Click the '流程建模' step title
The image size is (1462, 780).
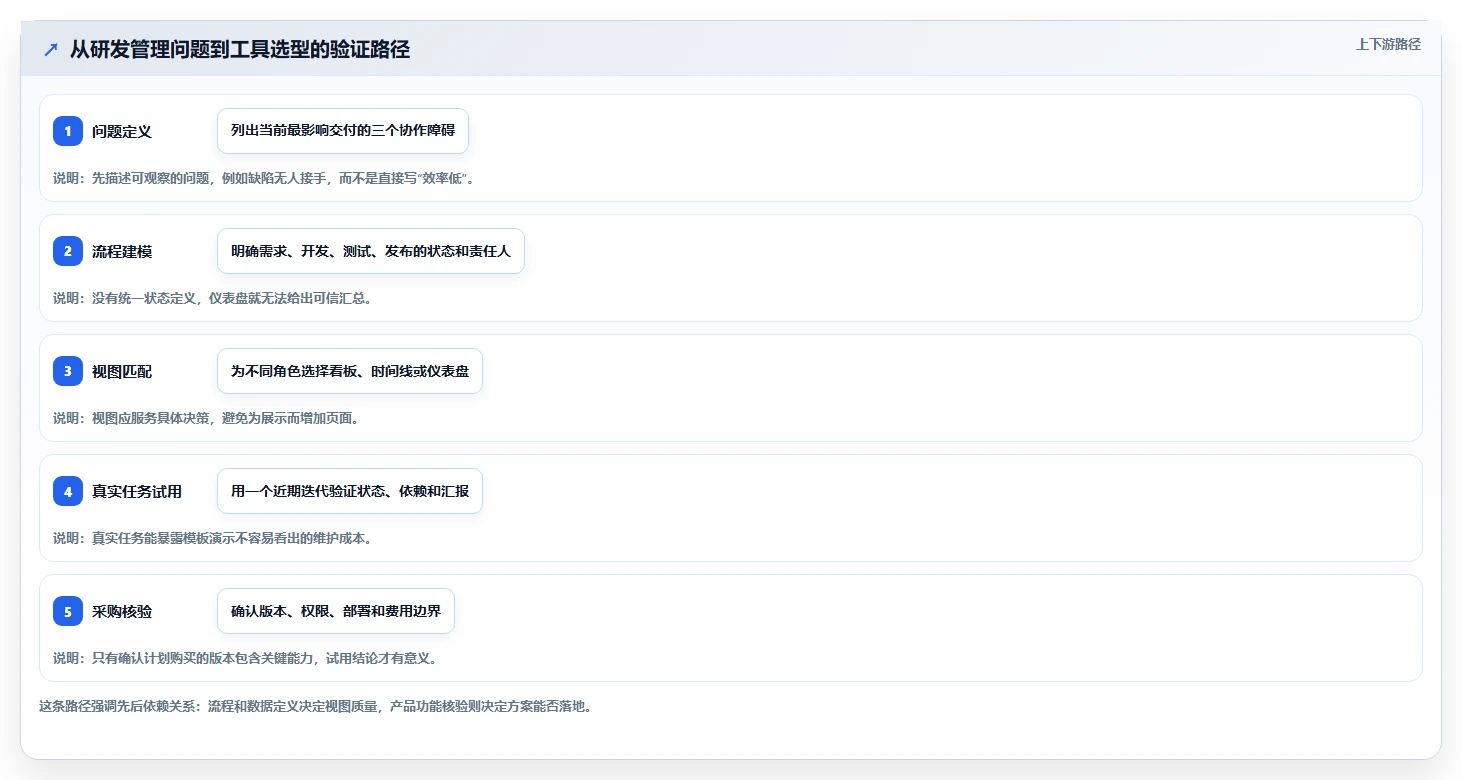pyautogui.click(x=122, y=251)
